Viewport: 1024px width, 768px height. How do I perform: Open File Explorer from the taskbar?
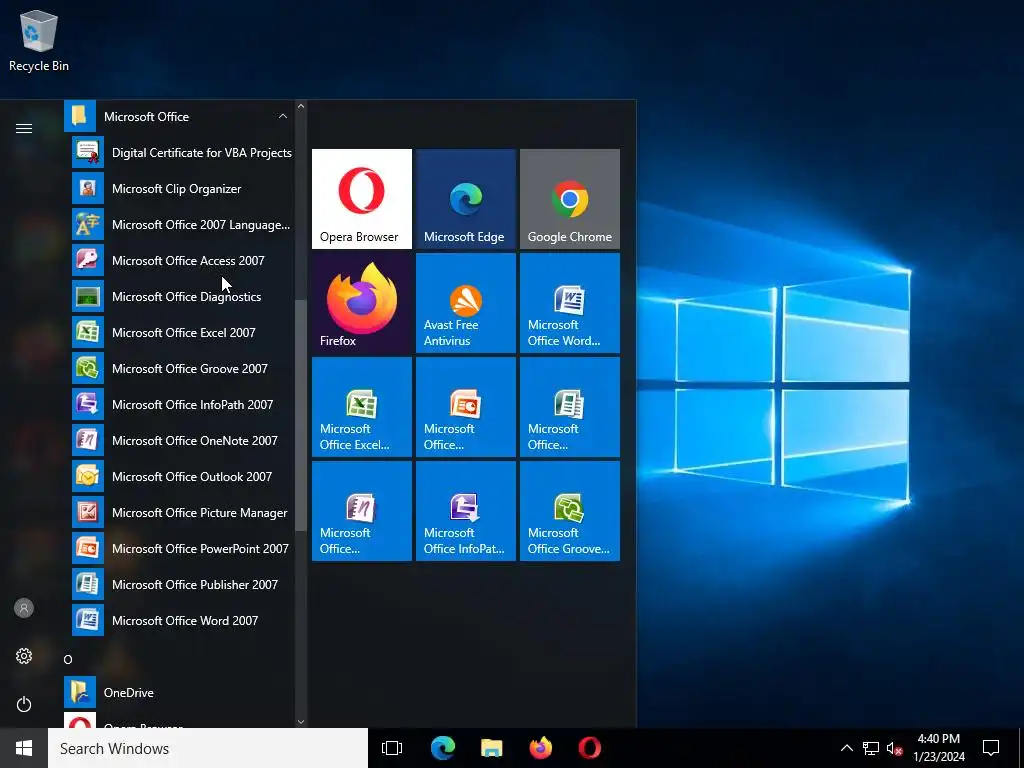492,748
